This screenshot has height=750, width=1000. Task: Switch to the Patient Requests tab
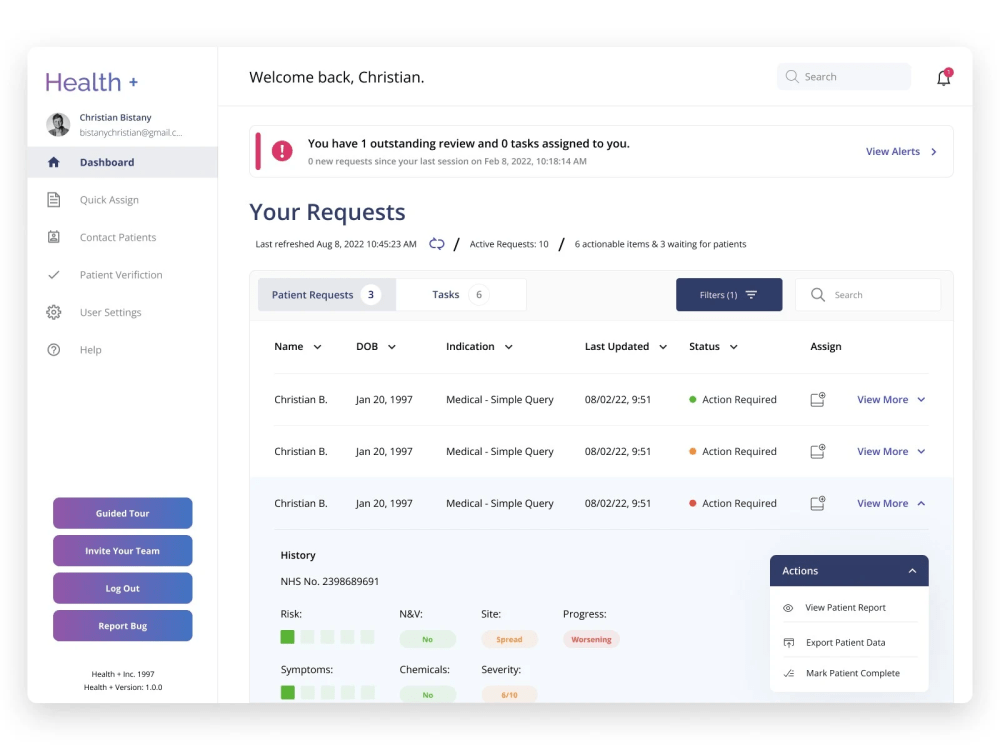(327, 295)
